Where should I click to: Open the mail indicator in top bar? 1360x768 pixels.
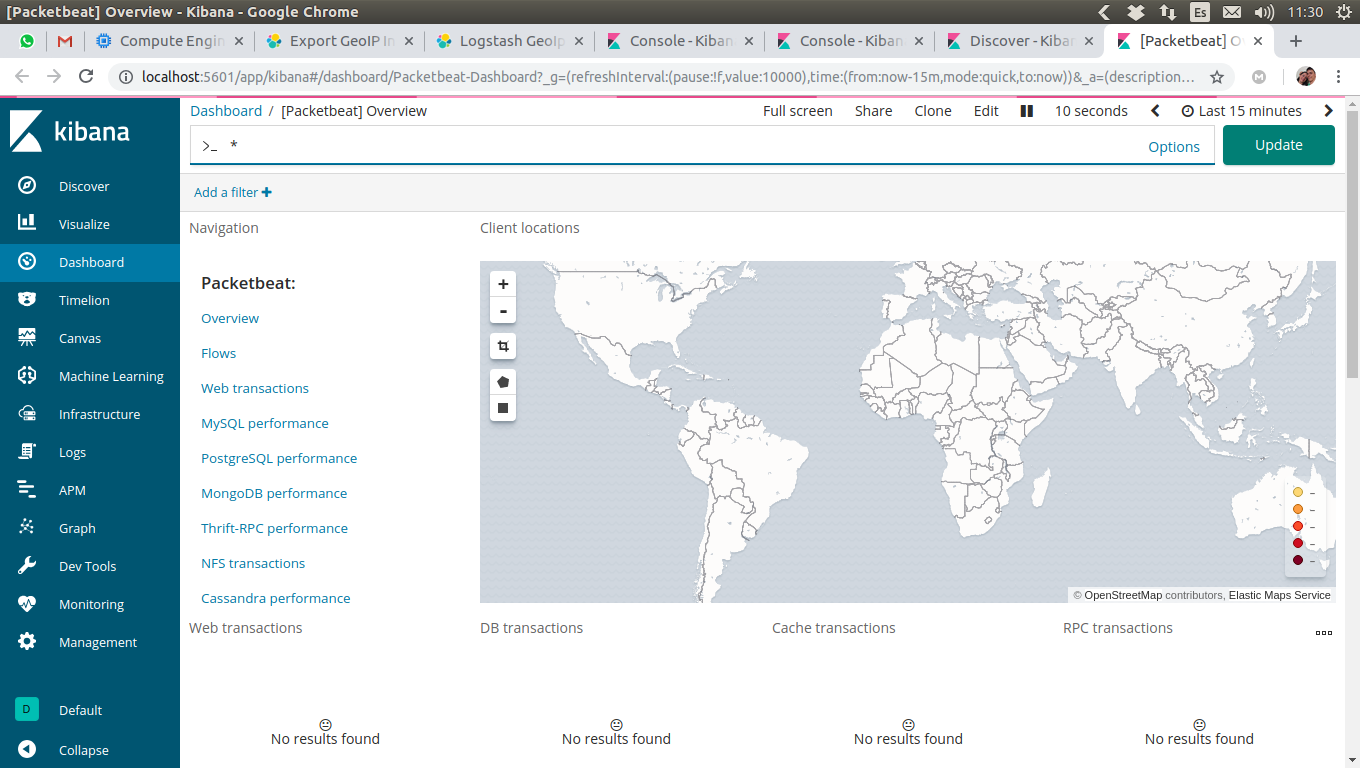[1232, 12]
